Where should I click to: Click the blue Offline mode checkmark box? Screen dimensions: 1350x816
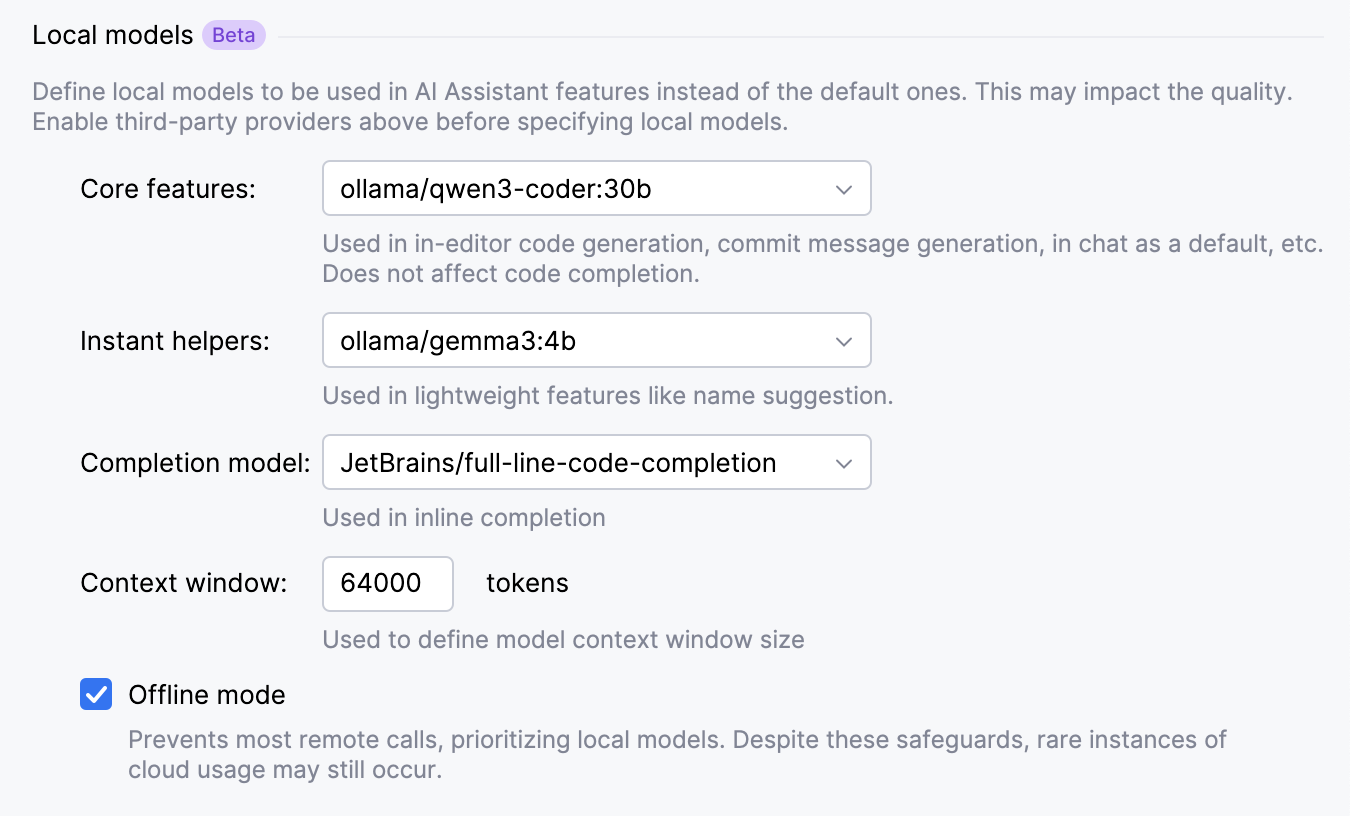[x=96, y=695]
